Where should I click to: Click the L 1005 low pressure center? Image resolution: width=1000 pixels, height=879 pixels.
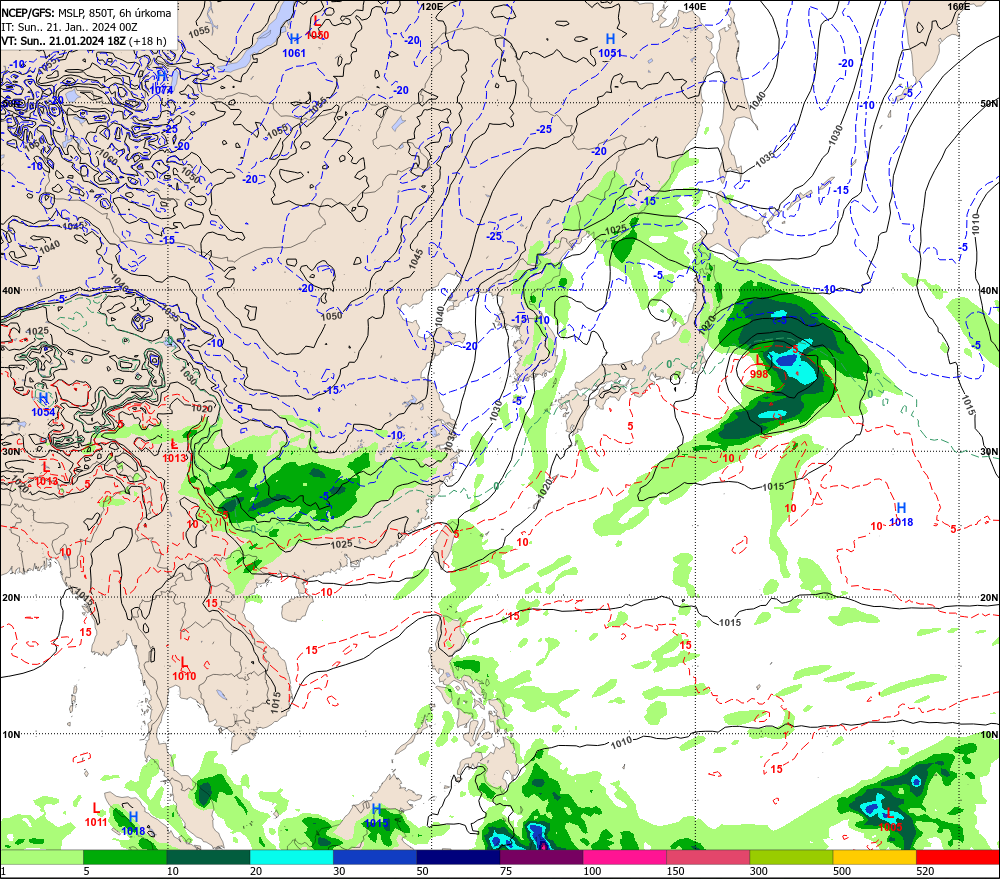pyautogui.click(x=890, y=820)
